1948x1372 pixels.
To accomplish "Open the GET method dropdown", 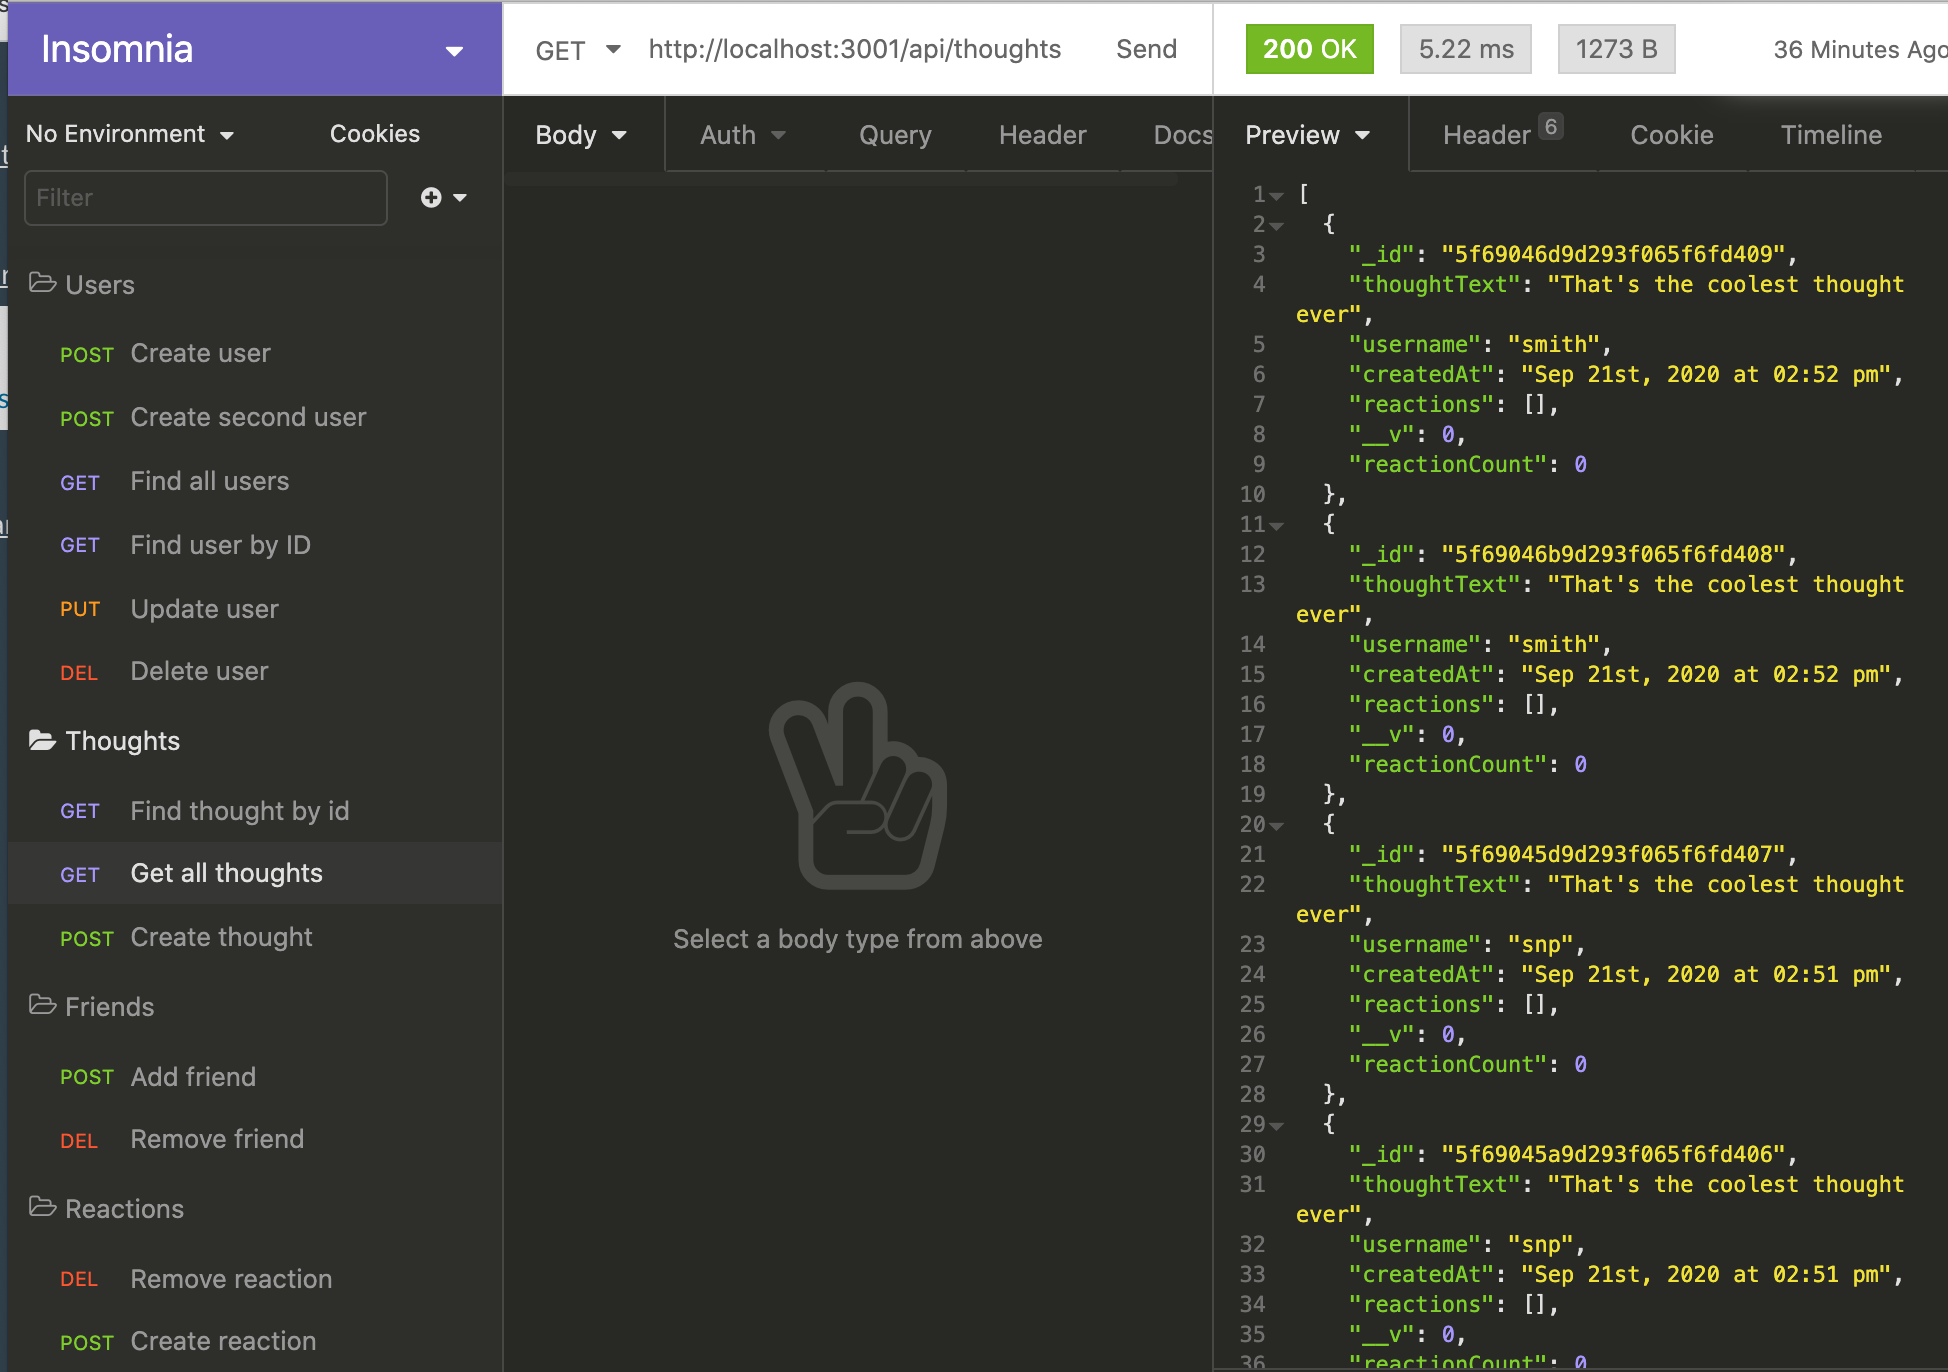I will click(578, 50).
